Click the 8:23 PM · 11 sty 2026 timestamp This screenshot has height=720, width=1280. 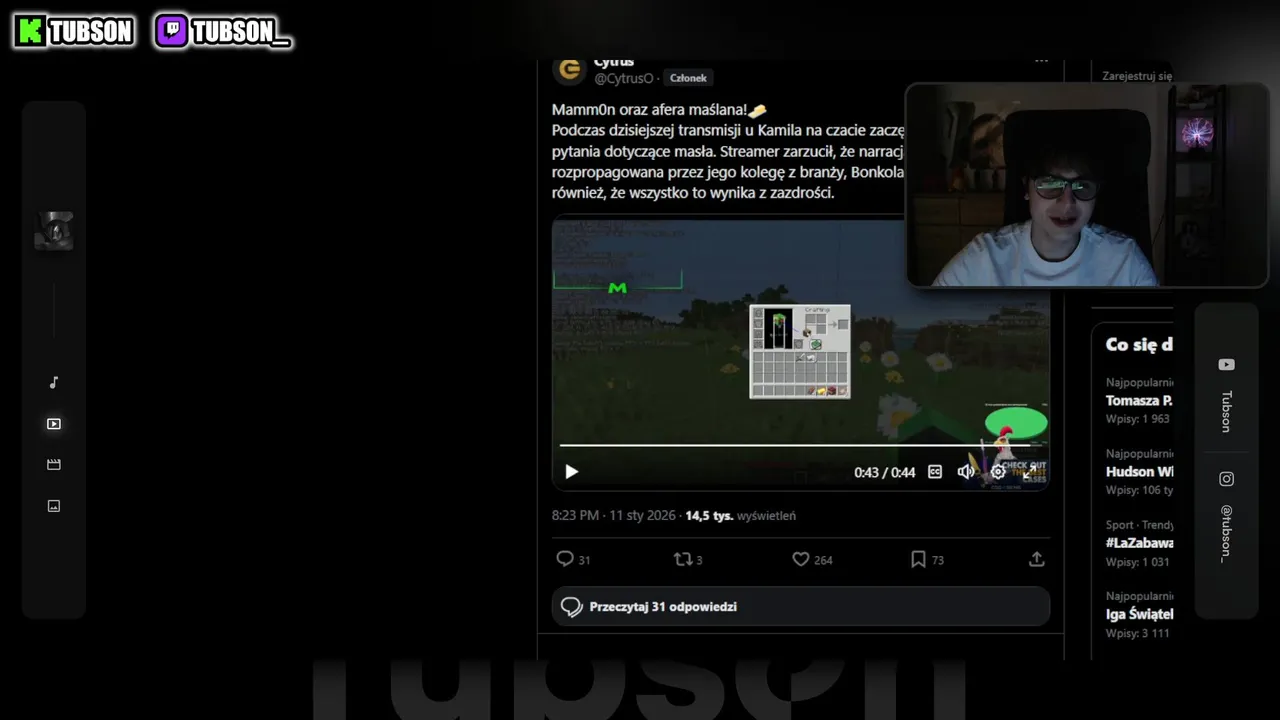point(613,516)
